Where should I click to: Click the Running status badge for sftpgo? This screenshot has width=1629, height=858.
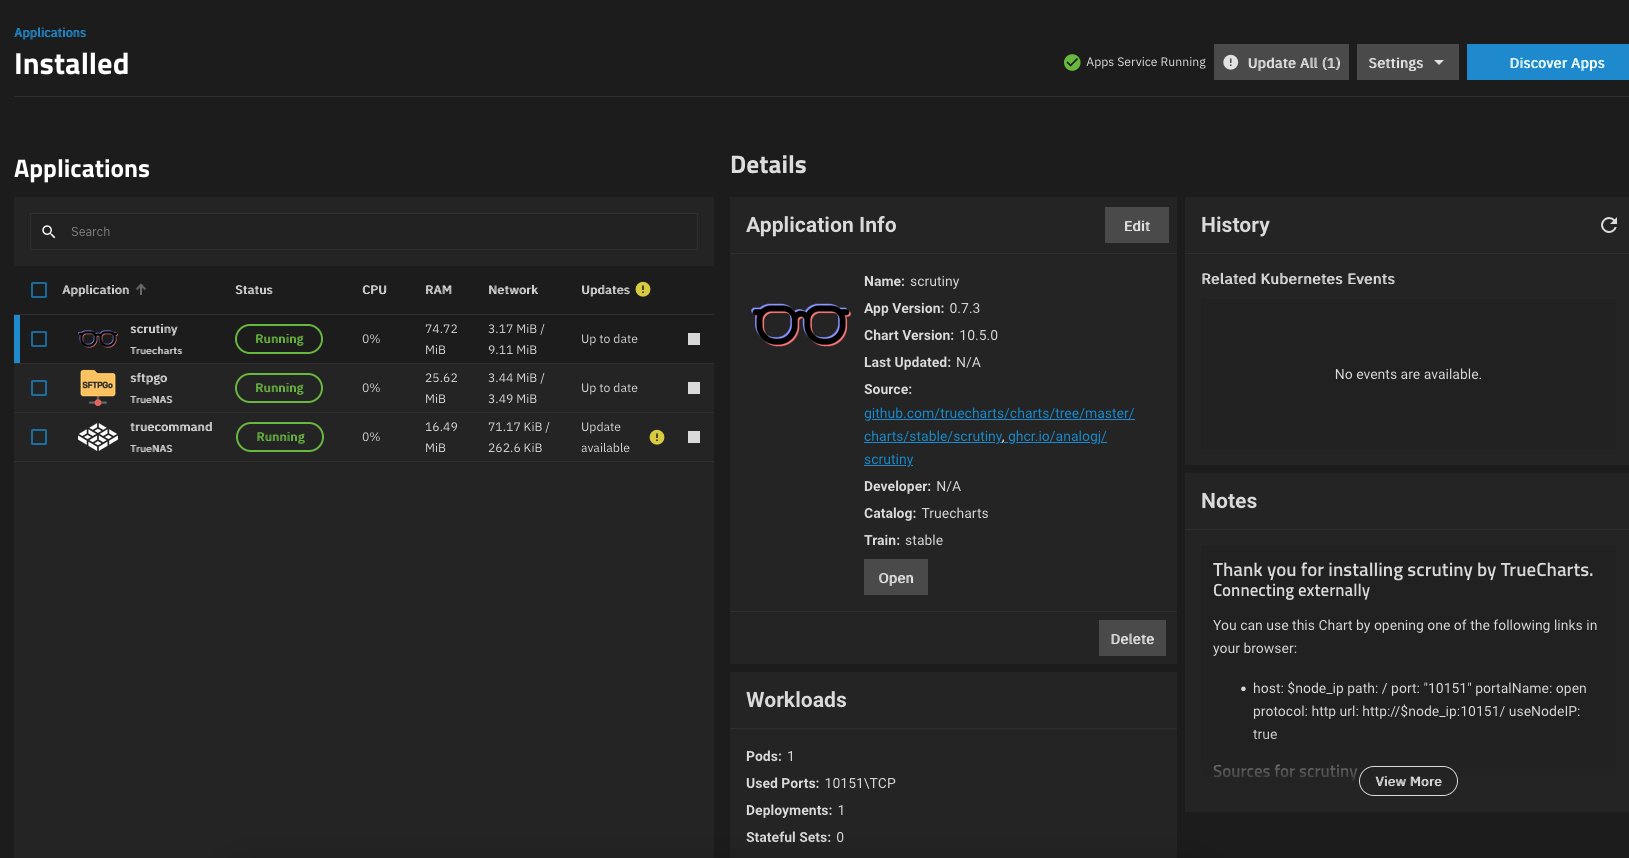(x=279, y=388)
